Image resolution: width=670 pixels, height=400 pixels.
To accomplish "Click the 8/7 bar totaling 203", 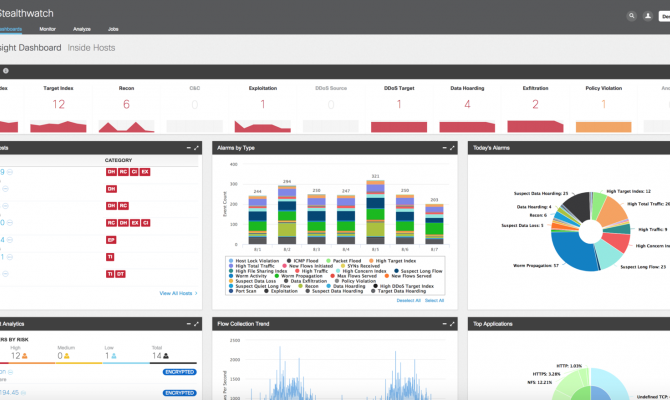I will click(x=434, y=224).
